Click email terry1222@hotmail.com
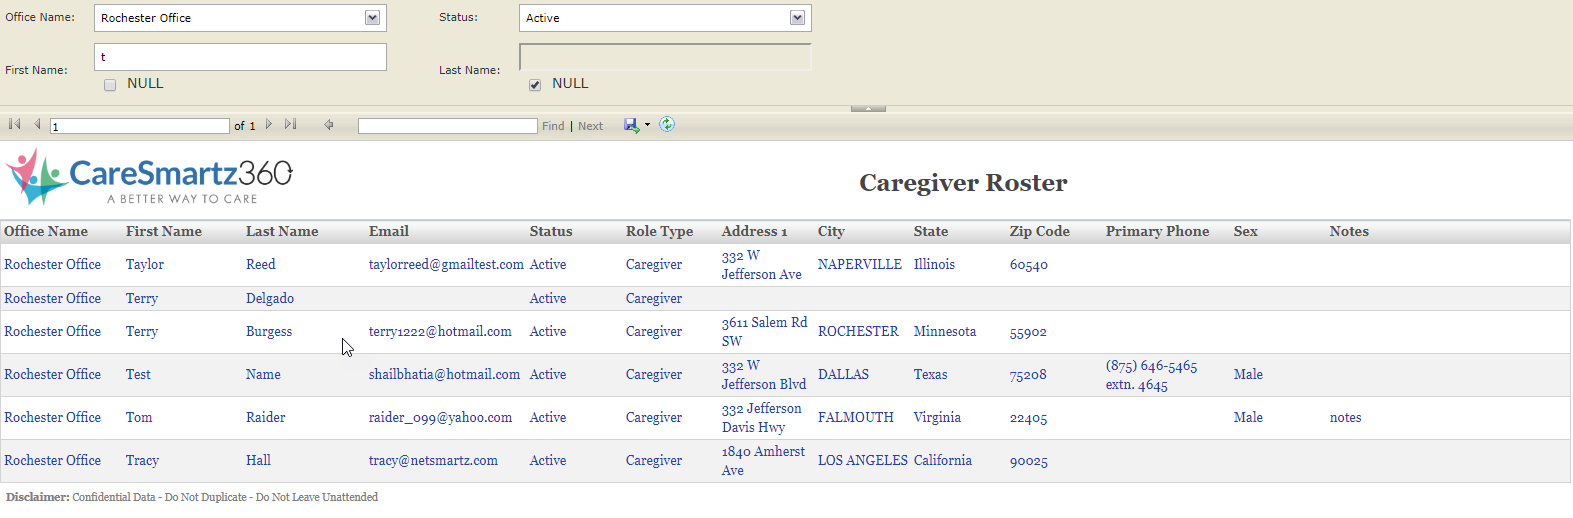The width and height of the screenshot is (1573, 518). coord(440,331)
